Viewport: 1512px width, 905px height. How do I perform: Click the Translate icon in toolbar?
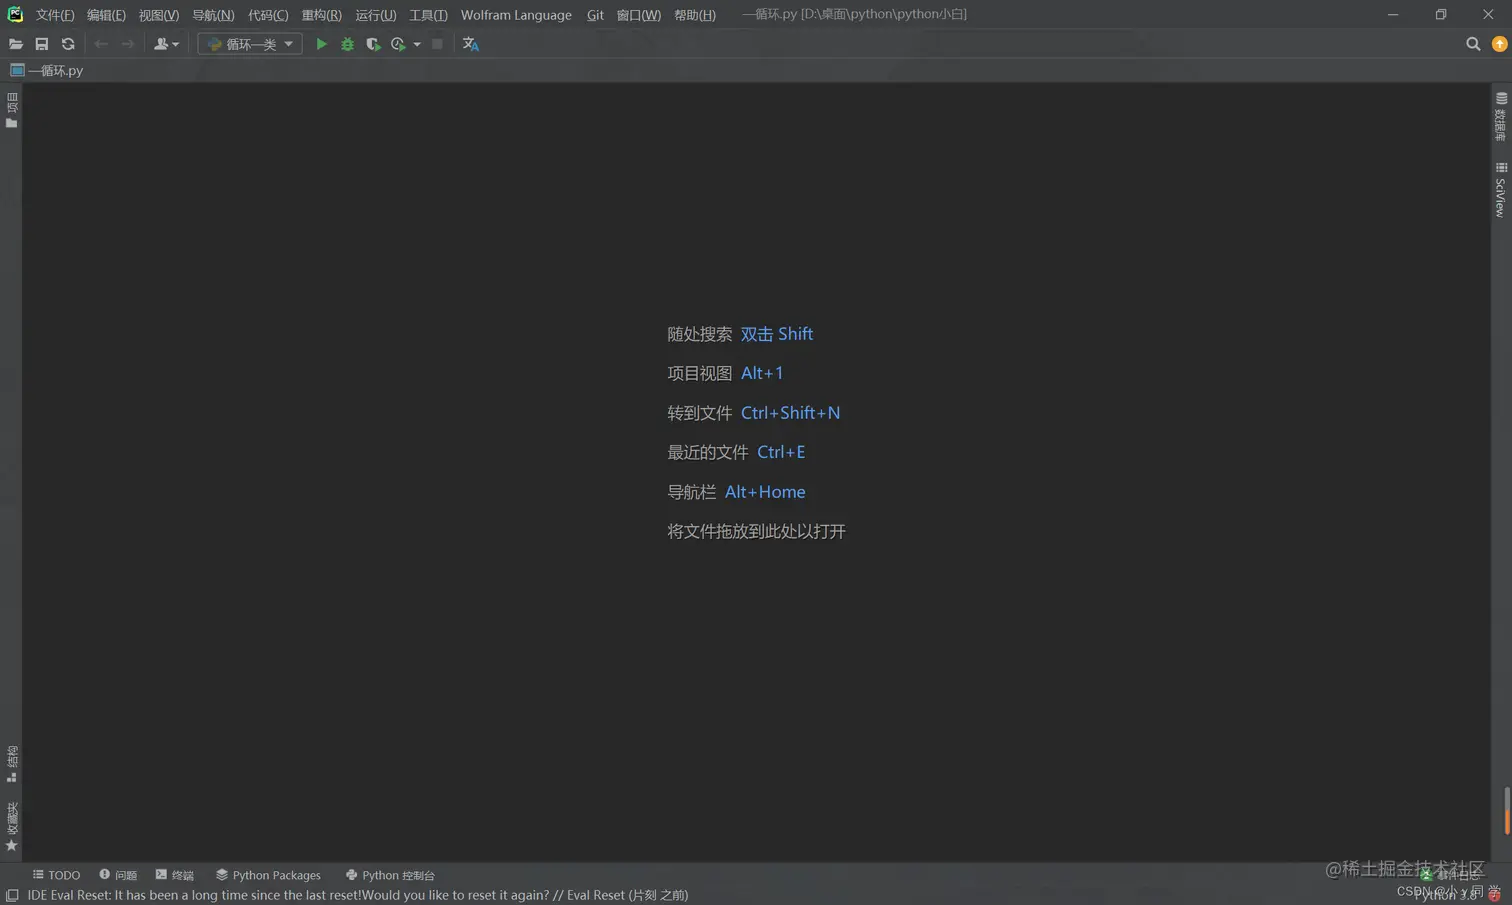click(470, 44)
